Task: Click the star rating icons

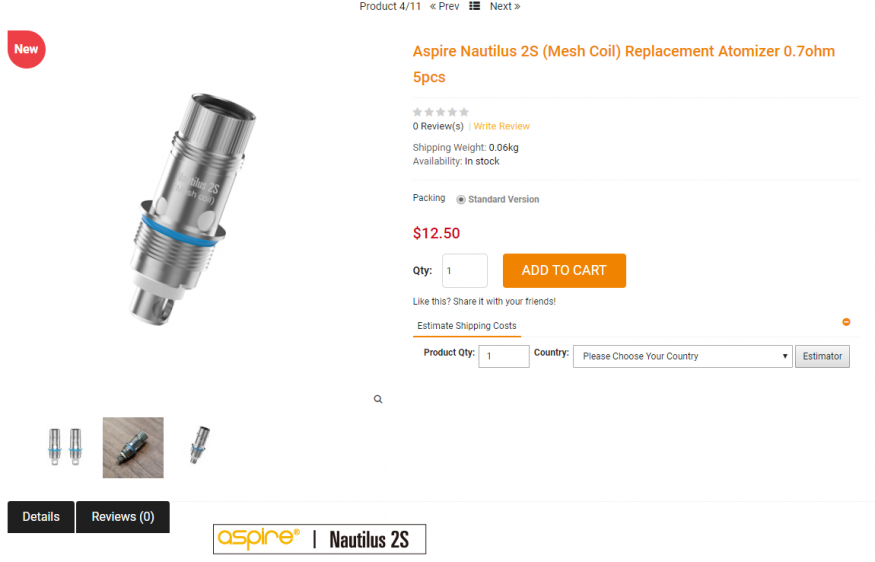Action: point(440,112)
